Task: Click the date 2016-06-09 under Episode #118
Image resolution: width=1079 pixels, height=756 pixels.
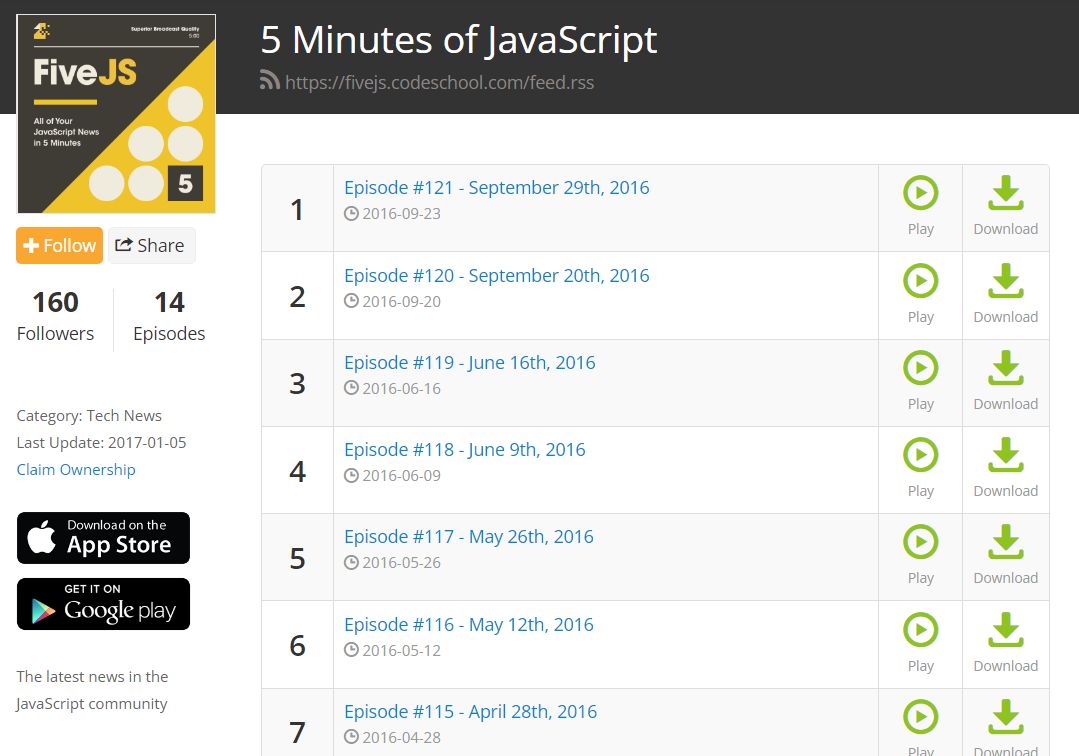Action: (x=401, y=476)
